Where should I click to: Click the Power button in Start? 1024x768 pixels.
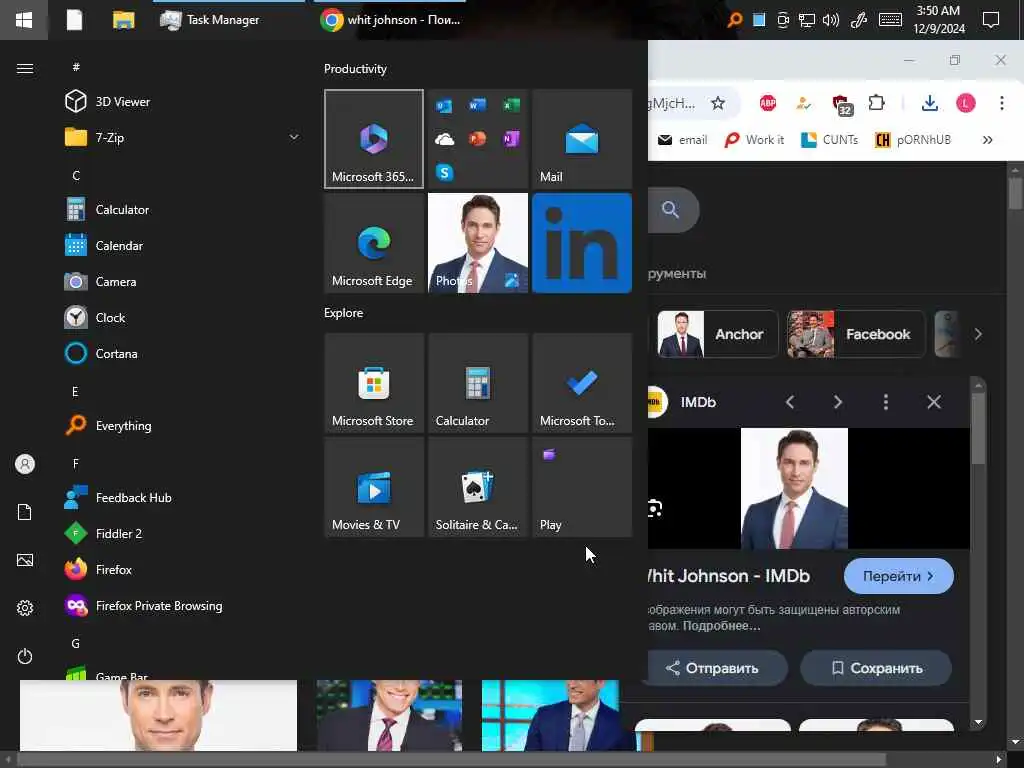coord(25,656)
